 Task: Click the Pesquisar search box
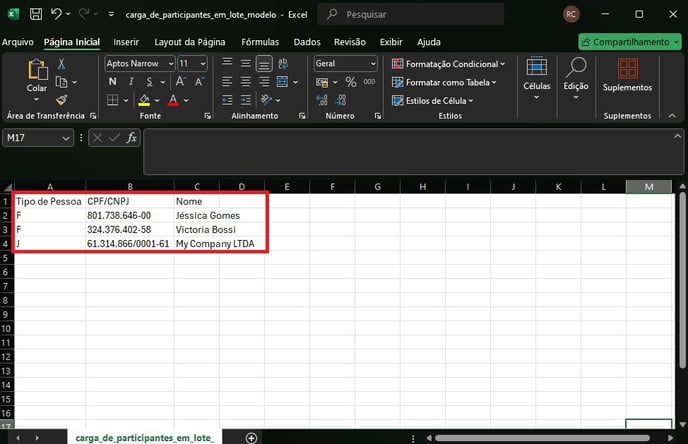click(x=411, y=14)
